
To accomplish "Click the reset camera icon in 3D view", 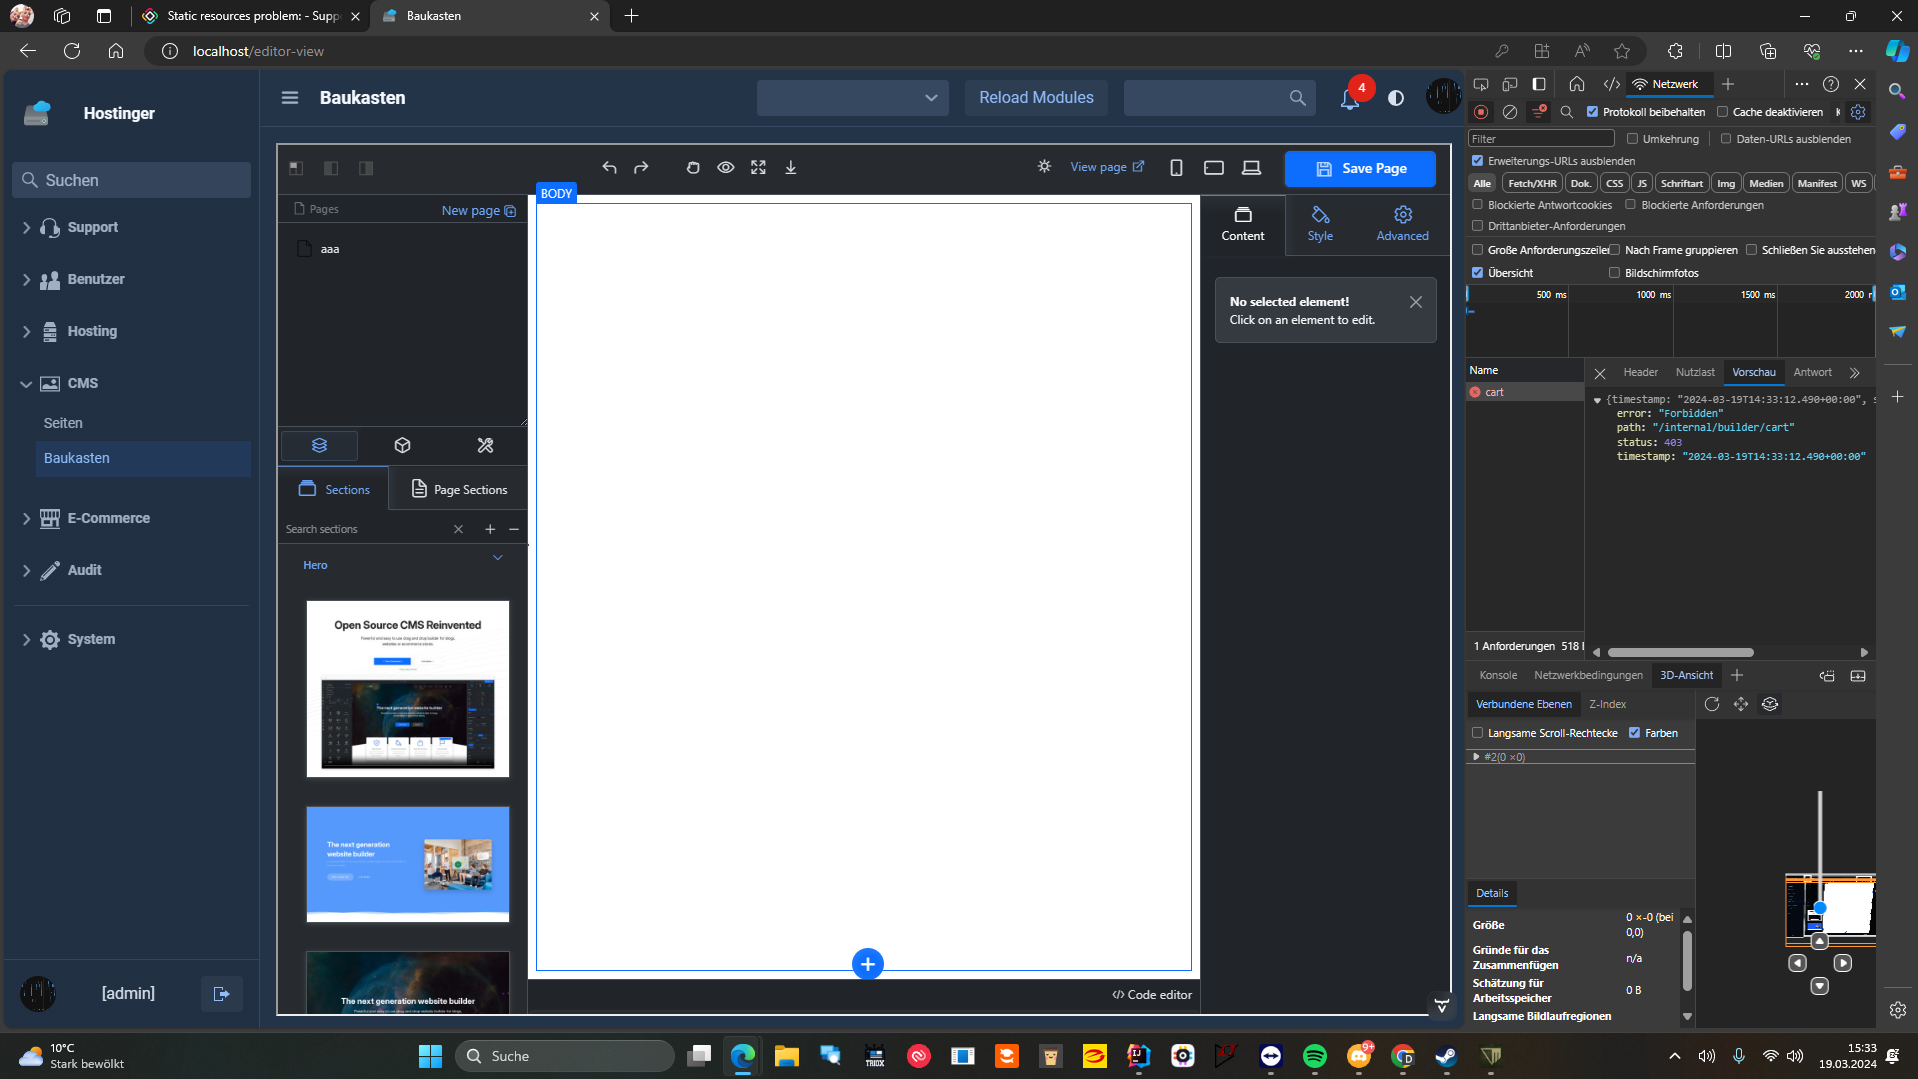I will pyautogui.click(x=1712, y=704).
